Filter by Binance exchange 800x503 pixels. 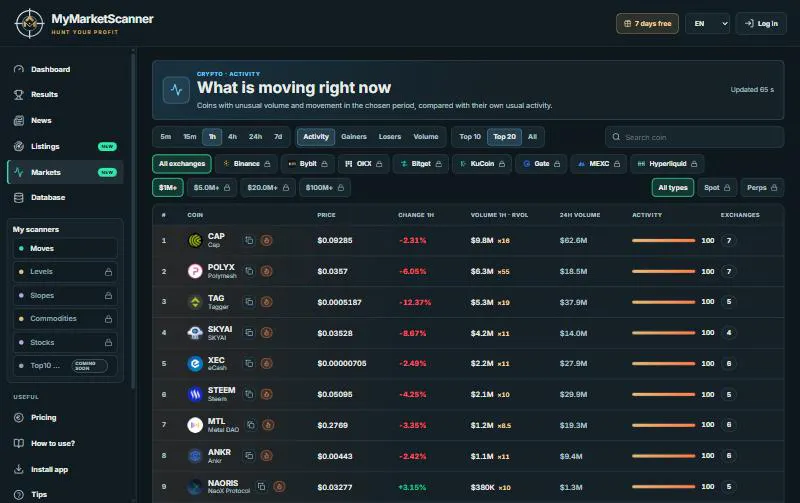246,164
